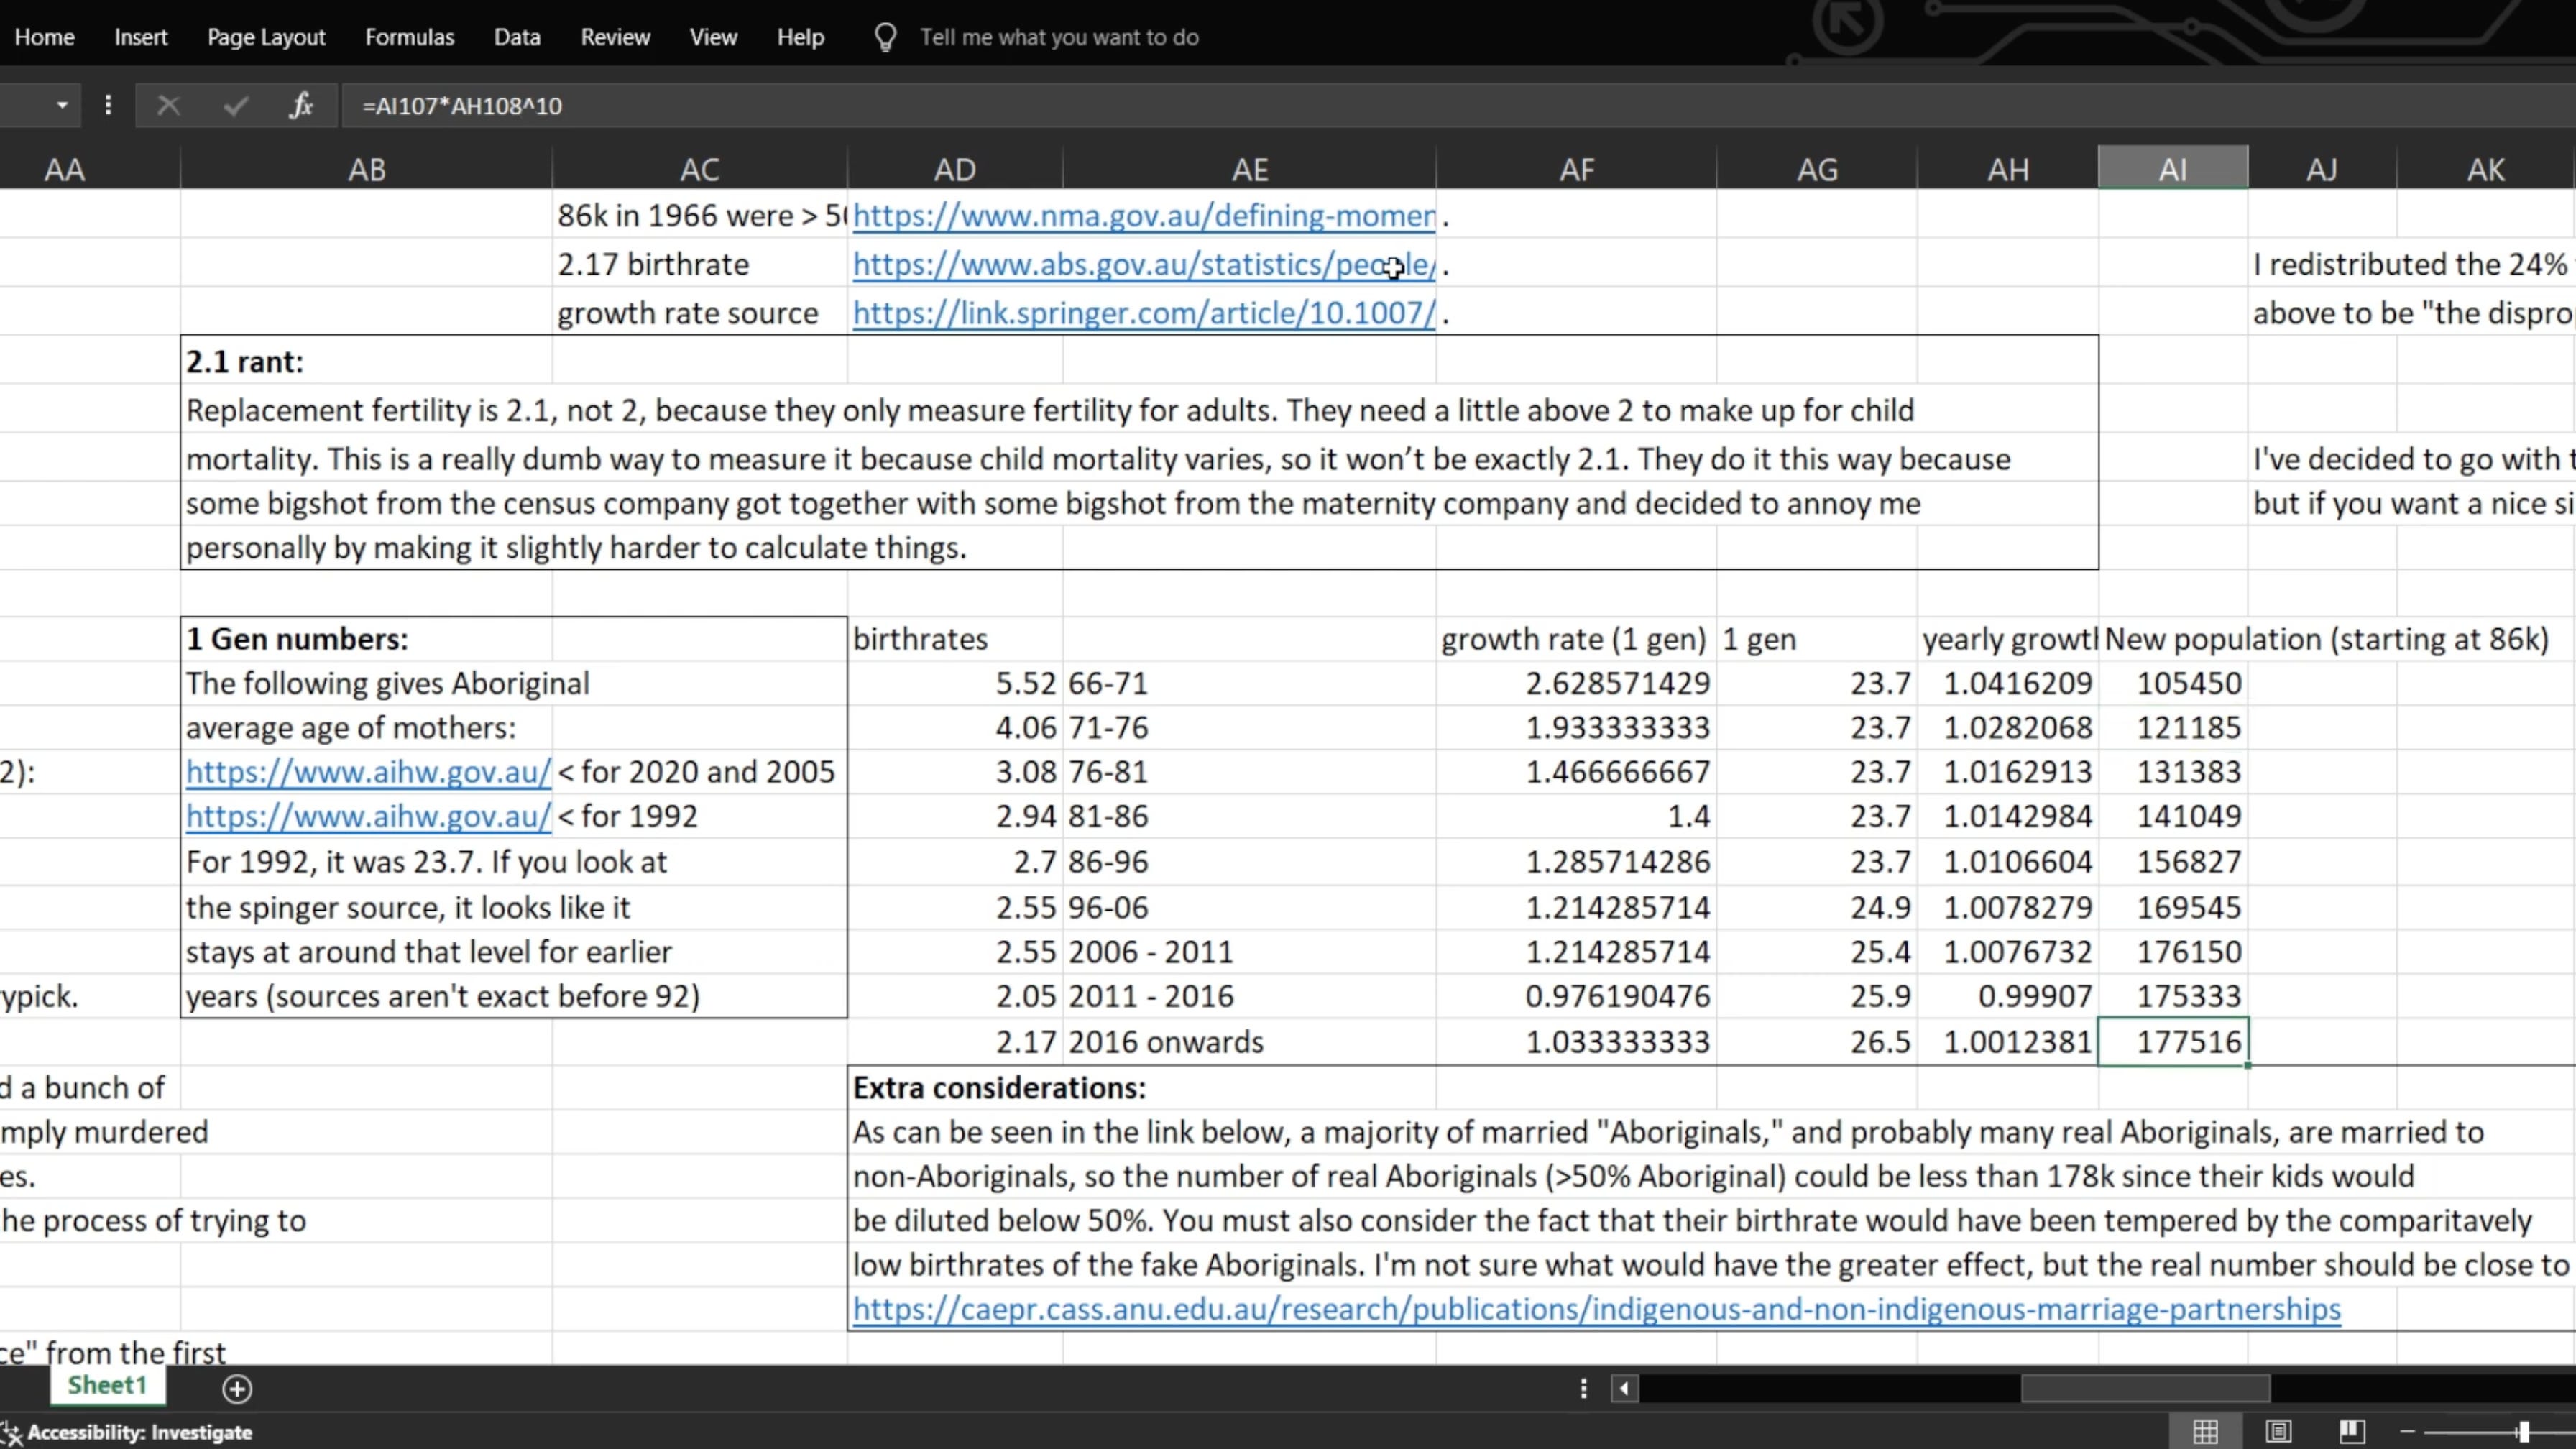Screen dimensions: 2576x1449
Task: Switch to Page Break Preview view
Action: point(2352,1432)
